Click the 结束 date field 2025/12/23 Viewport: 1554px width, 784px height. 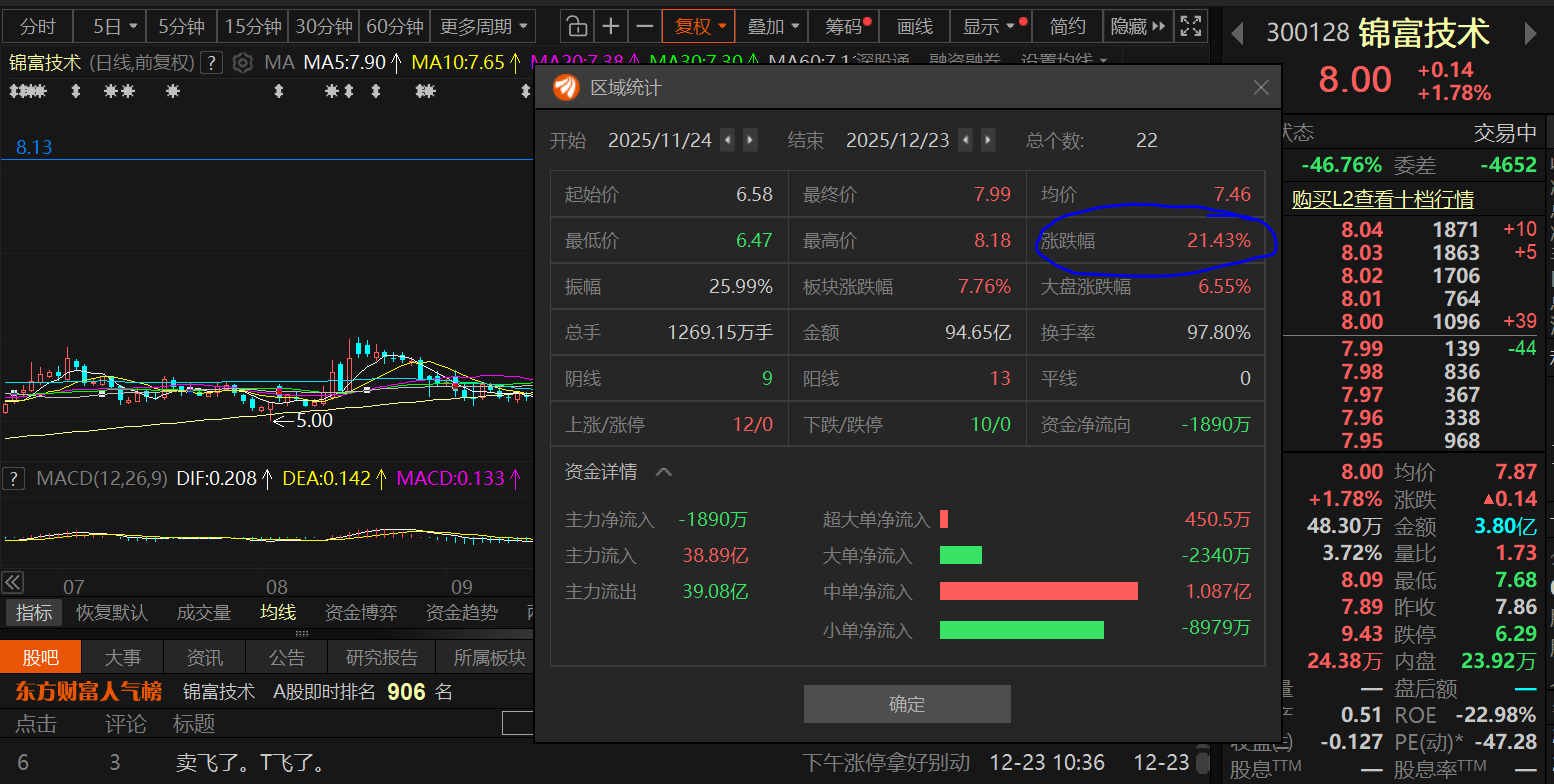click(898, 140)
